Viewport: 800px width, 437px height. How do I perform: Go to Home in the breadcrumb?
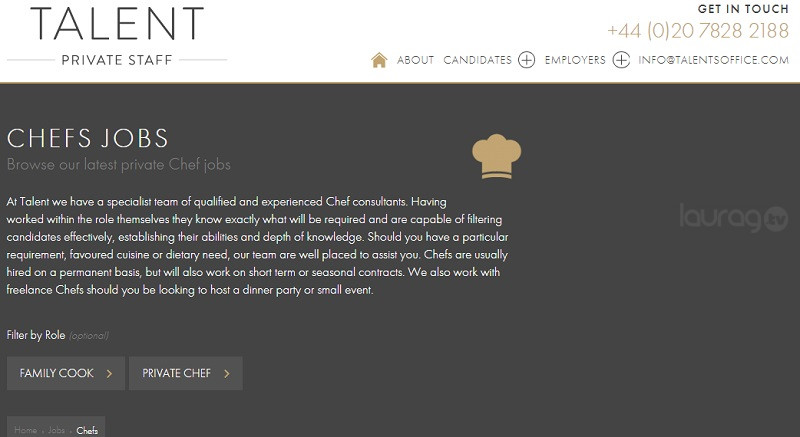point(25,430)
